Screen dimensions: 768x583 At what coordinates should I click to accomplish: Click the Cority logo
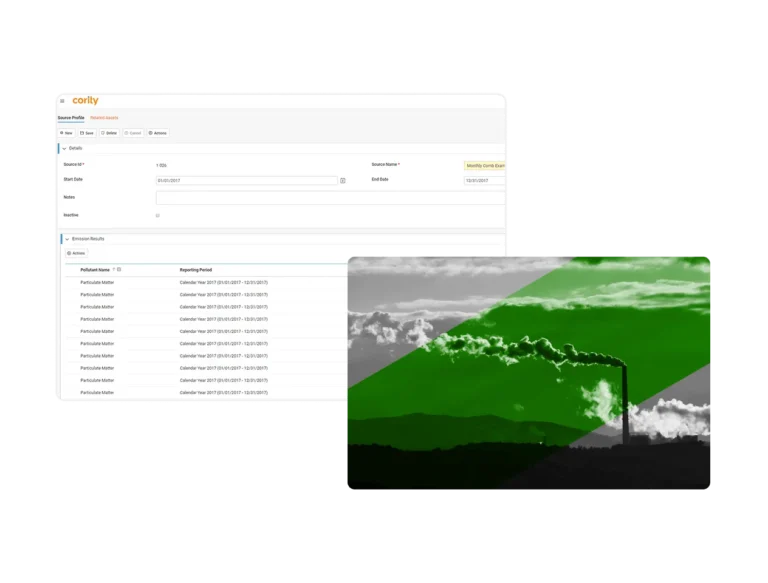pyautogui.click(x=85, y=100)
